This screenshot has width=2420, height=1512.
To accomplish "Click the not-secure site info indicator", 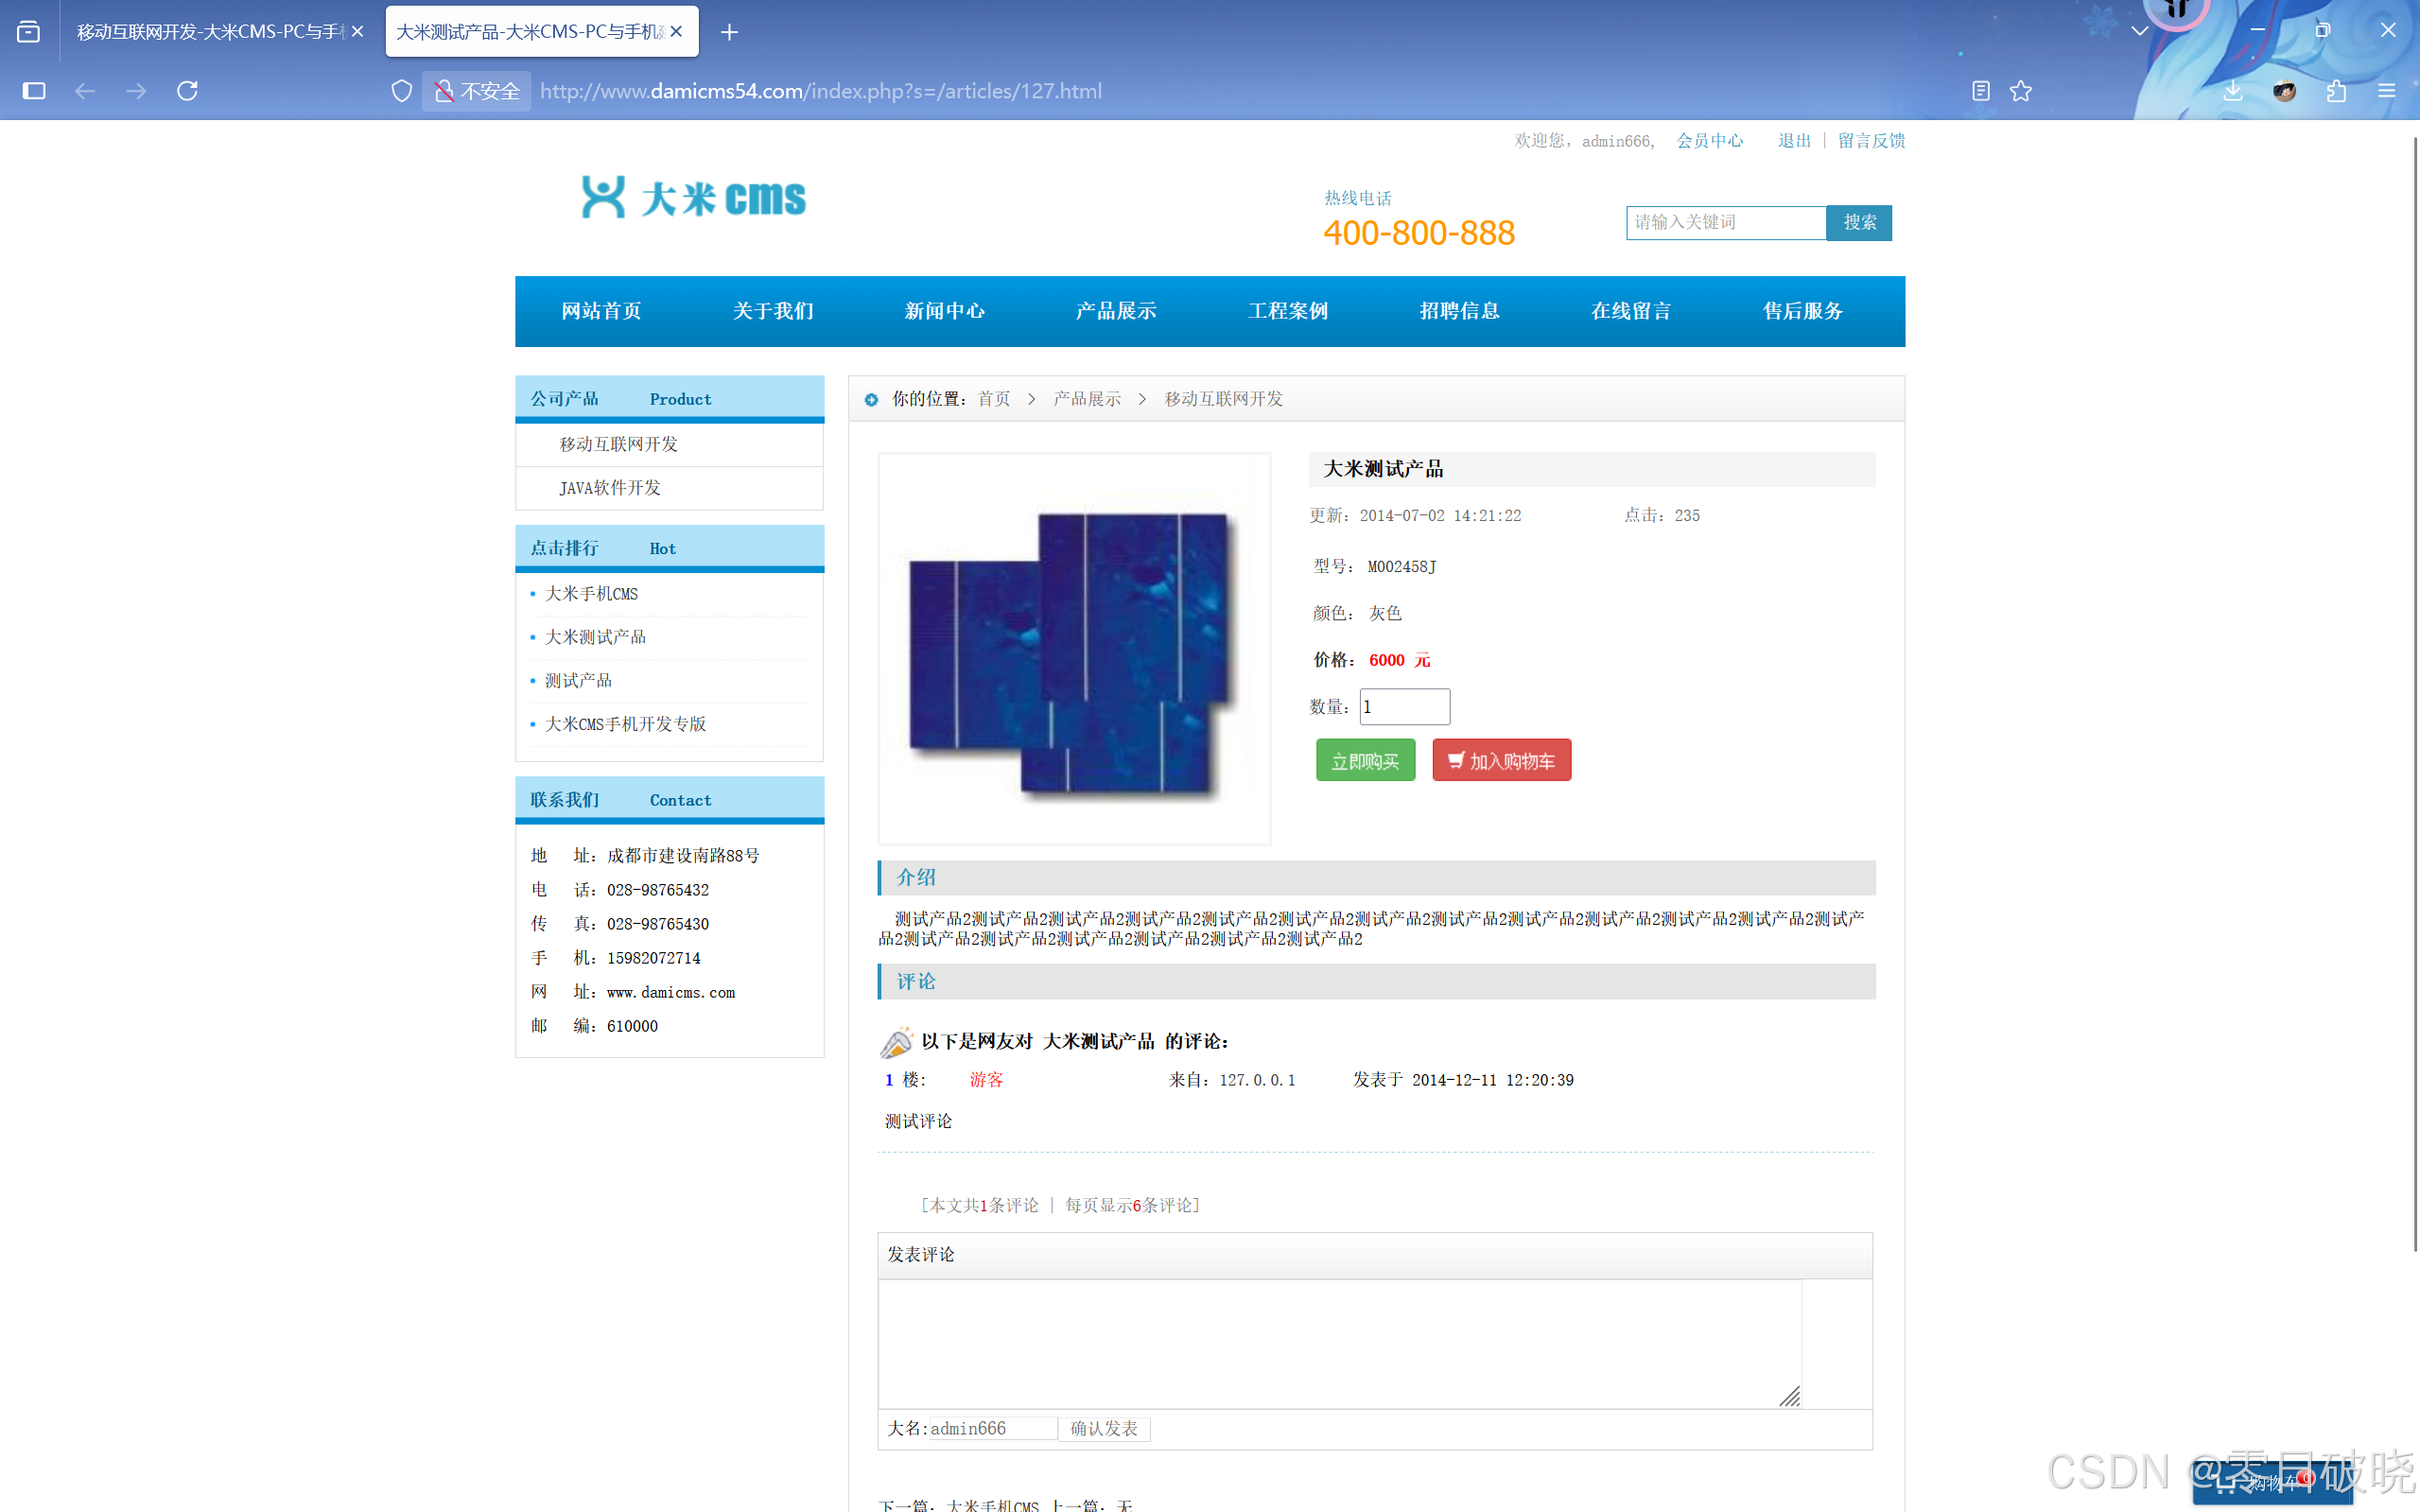I will [477, 91].
